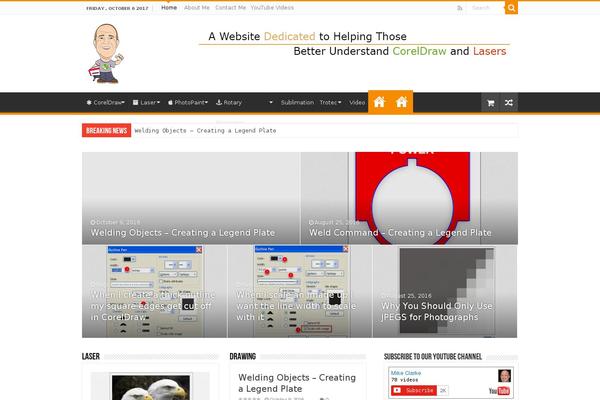Click the cartoon man site logo
The image size is (600, 400).
106,54
